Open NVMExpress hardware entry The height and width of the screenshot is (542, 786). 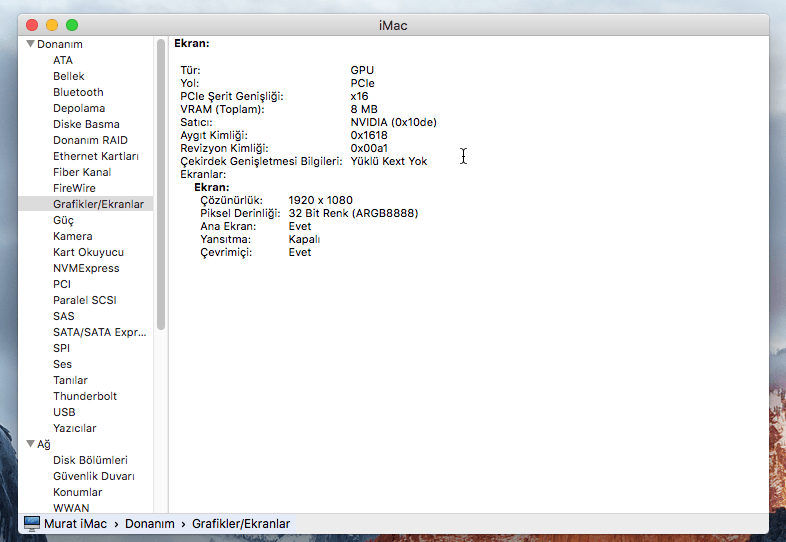tap(86, 268)
